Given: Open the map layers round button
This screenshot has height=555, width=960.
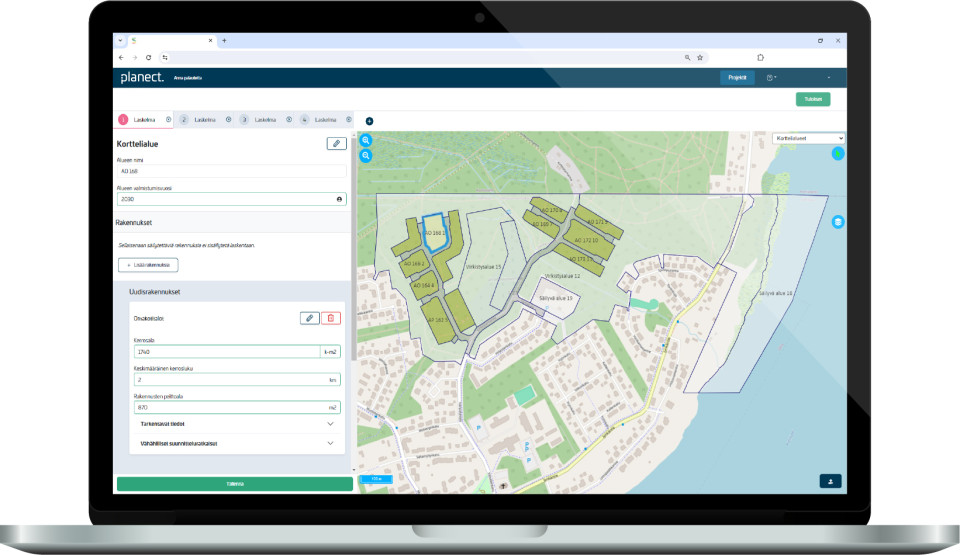Looking at the screenshot, I should [x=838, y=222].
